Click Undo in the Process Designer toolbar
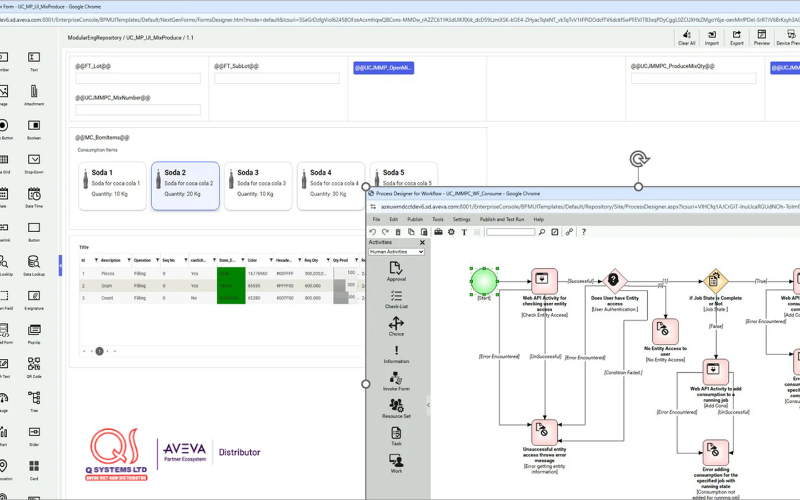 coord(373,232)
